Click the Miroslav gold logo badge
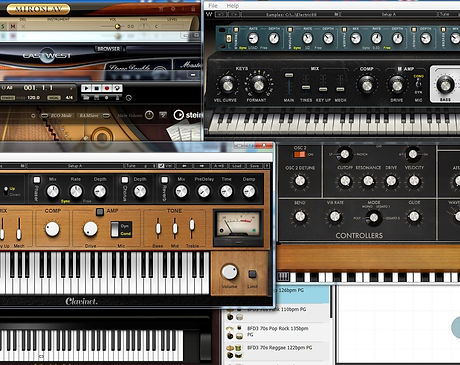The image size is (460, 365). coord(38,9)
